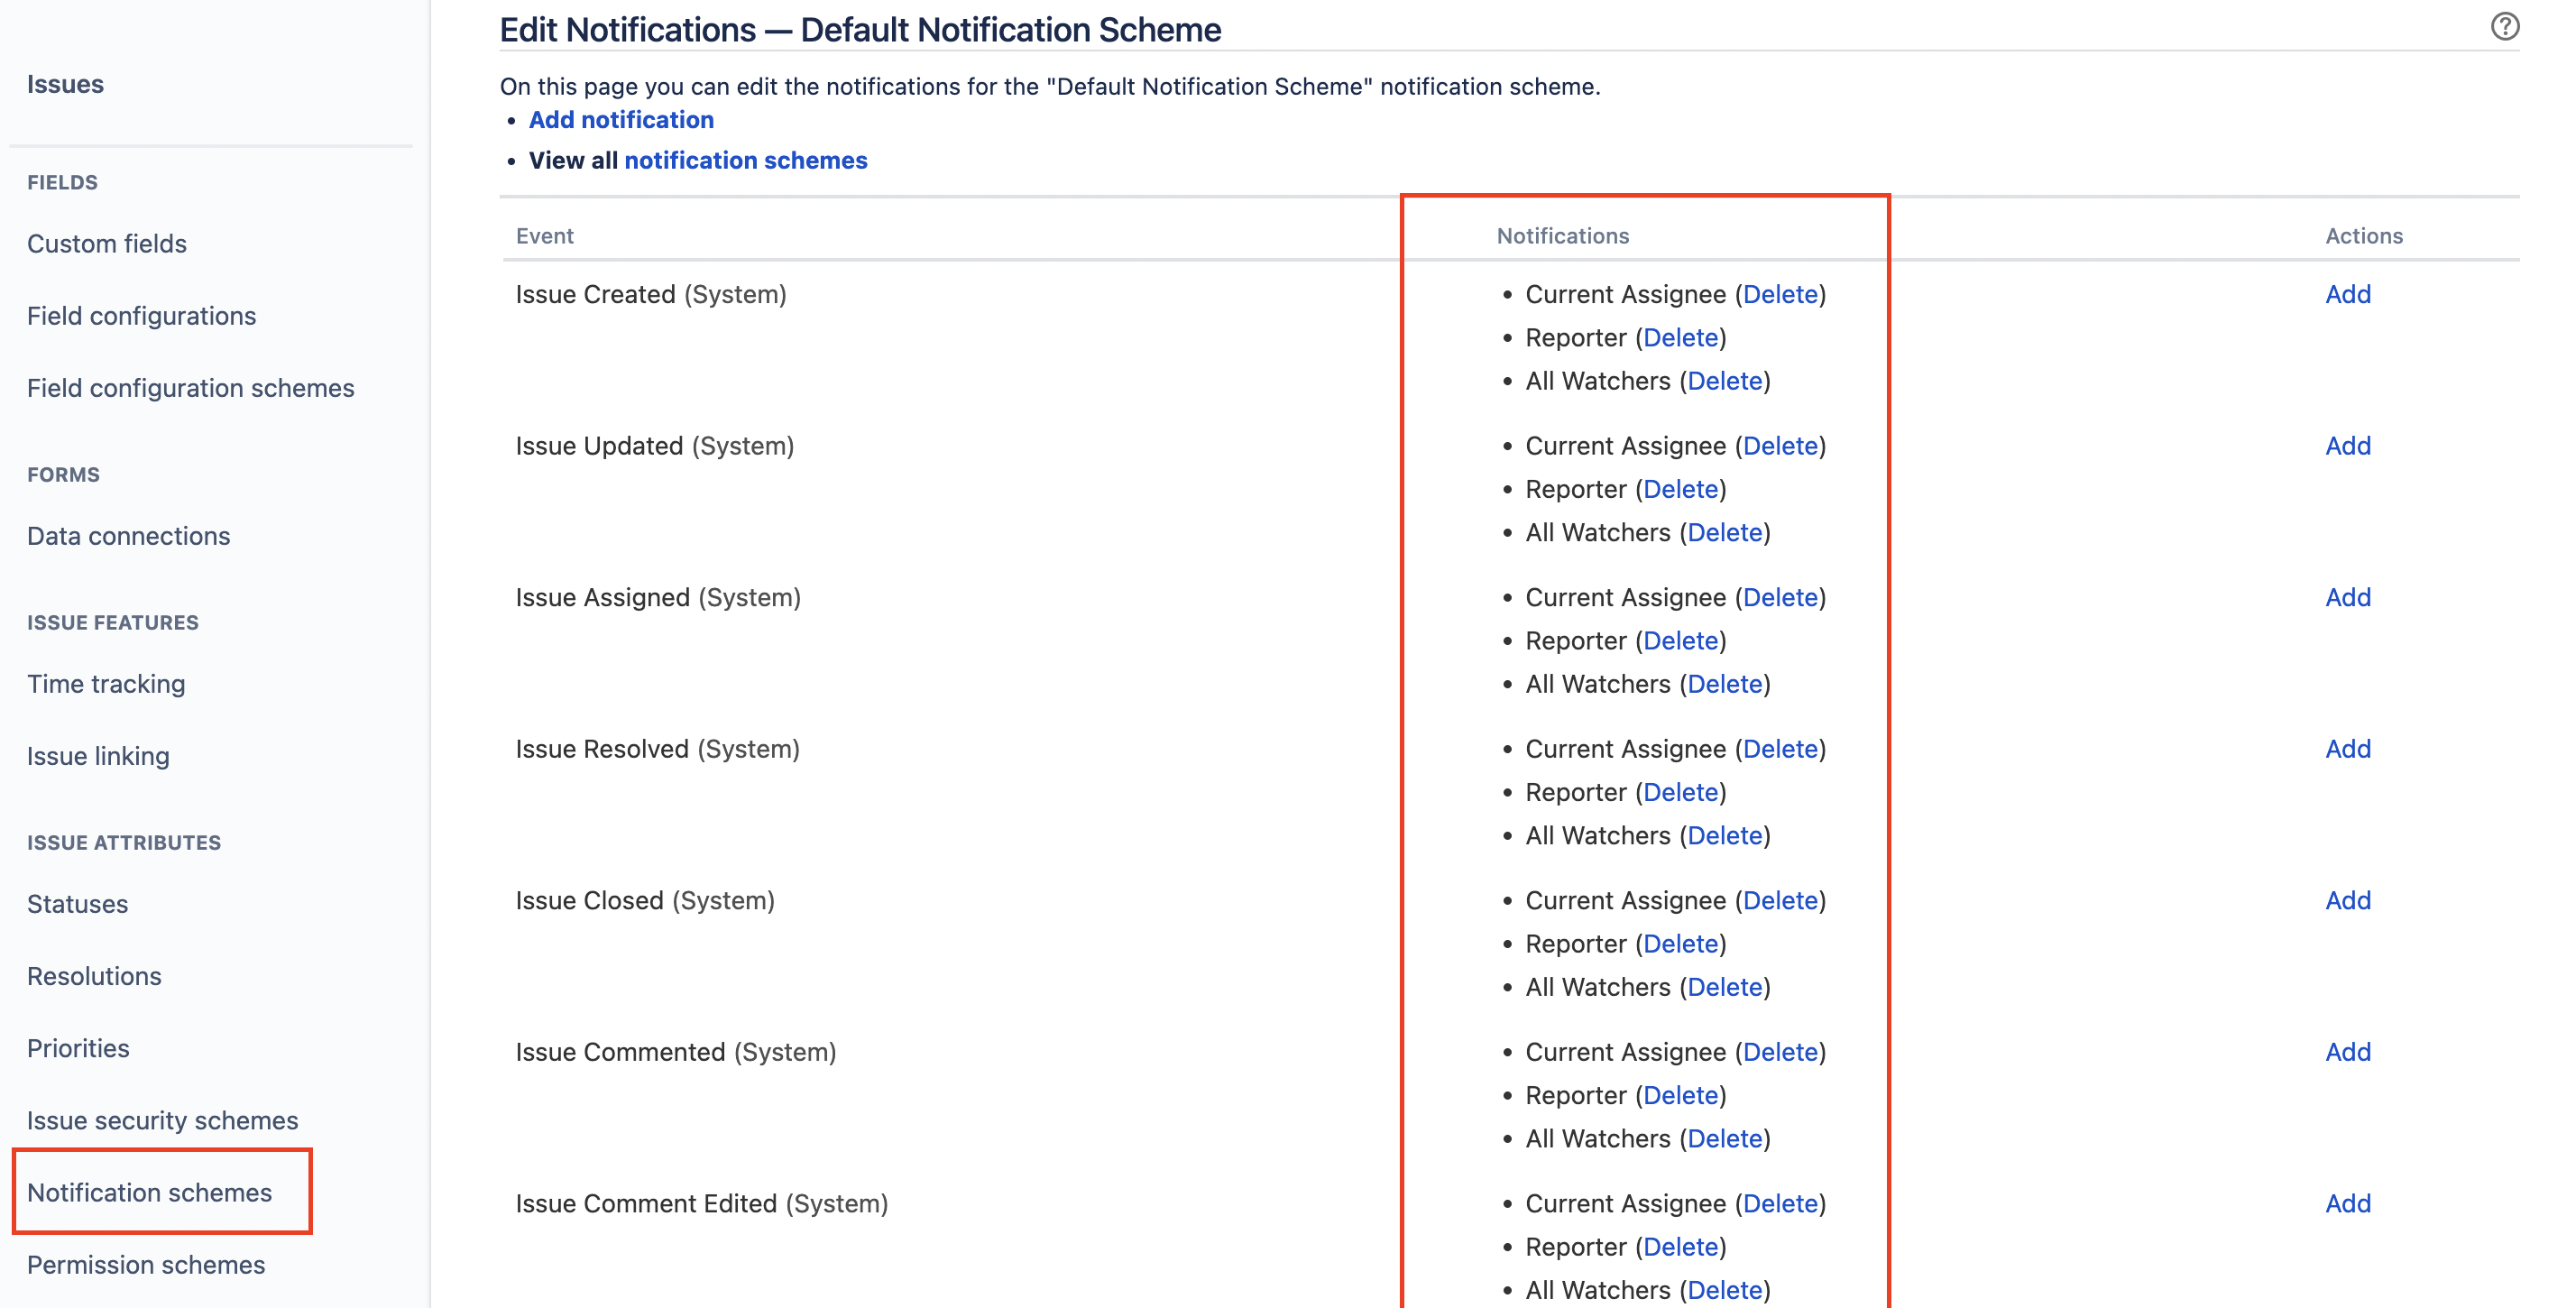Delete Current Assignee from Issue Closed

1780,901
